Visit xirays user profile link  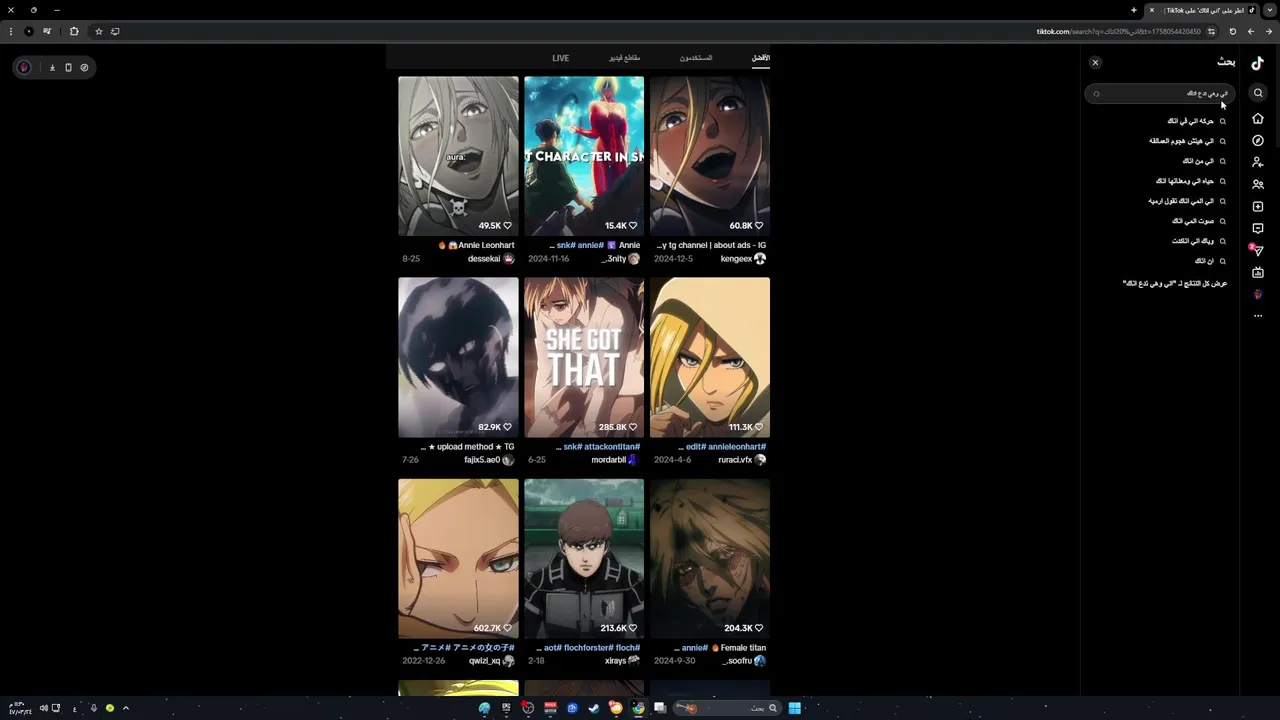[x=616, y=661]
